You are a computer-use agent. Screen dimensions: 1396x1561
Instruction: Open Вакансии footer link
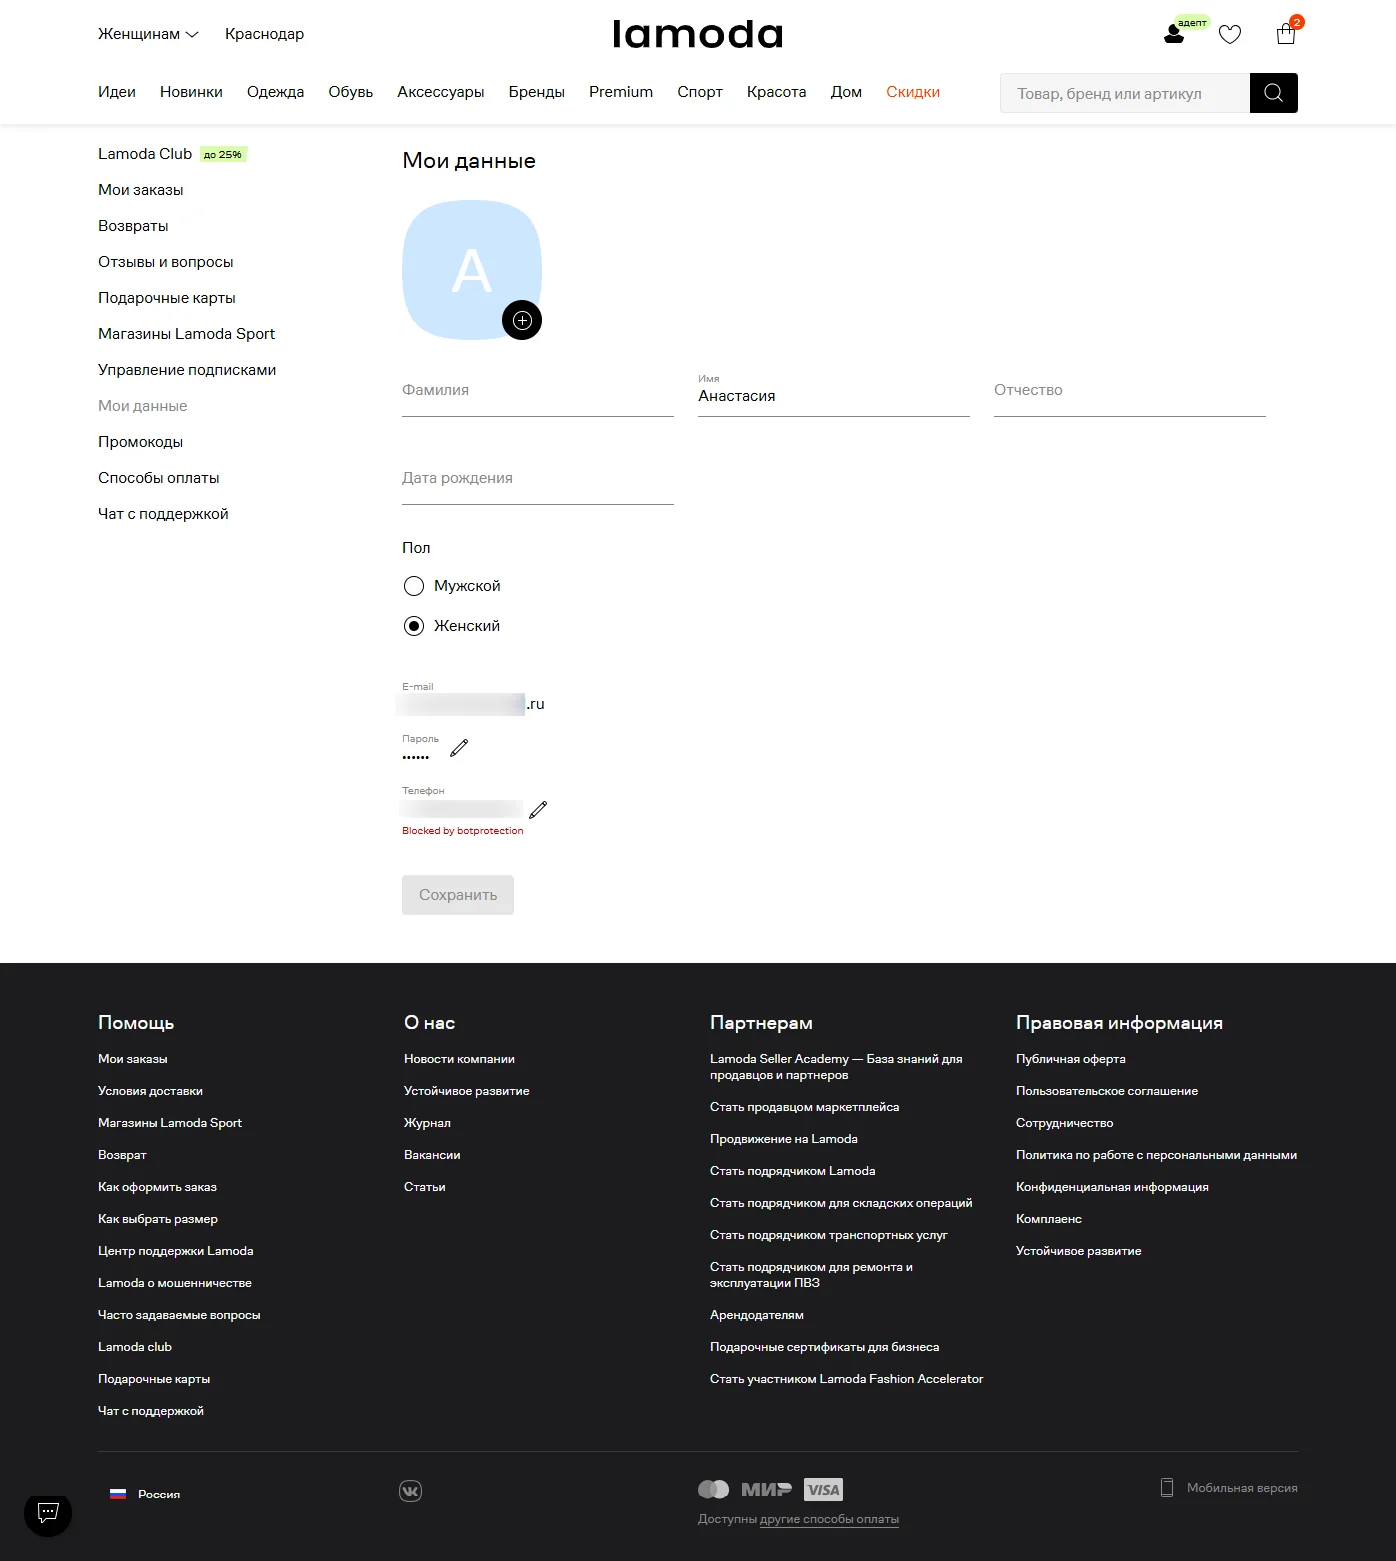tap(432, 1155)
